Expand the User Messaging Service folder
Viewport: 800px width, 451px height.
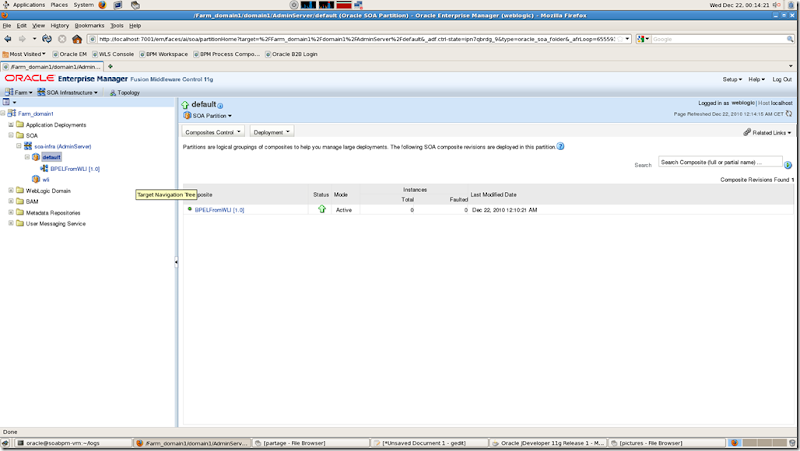[x=11, y=223]
